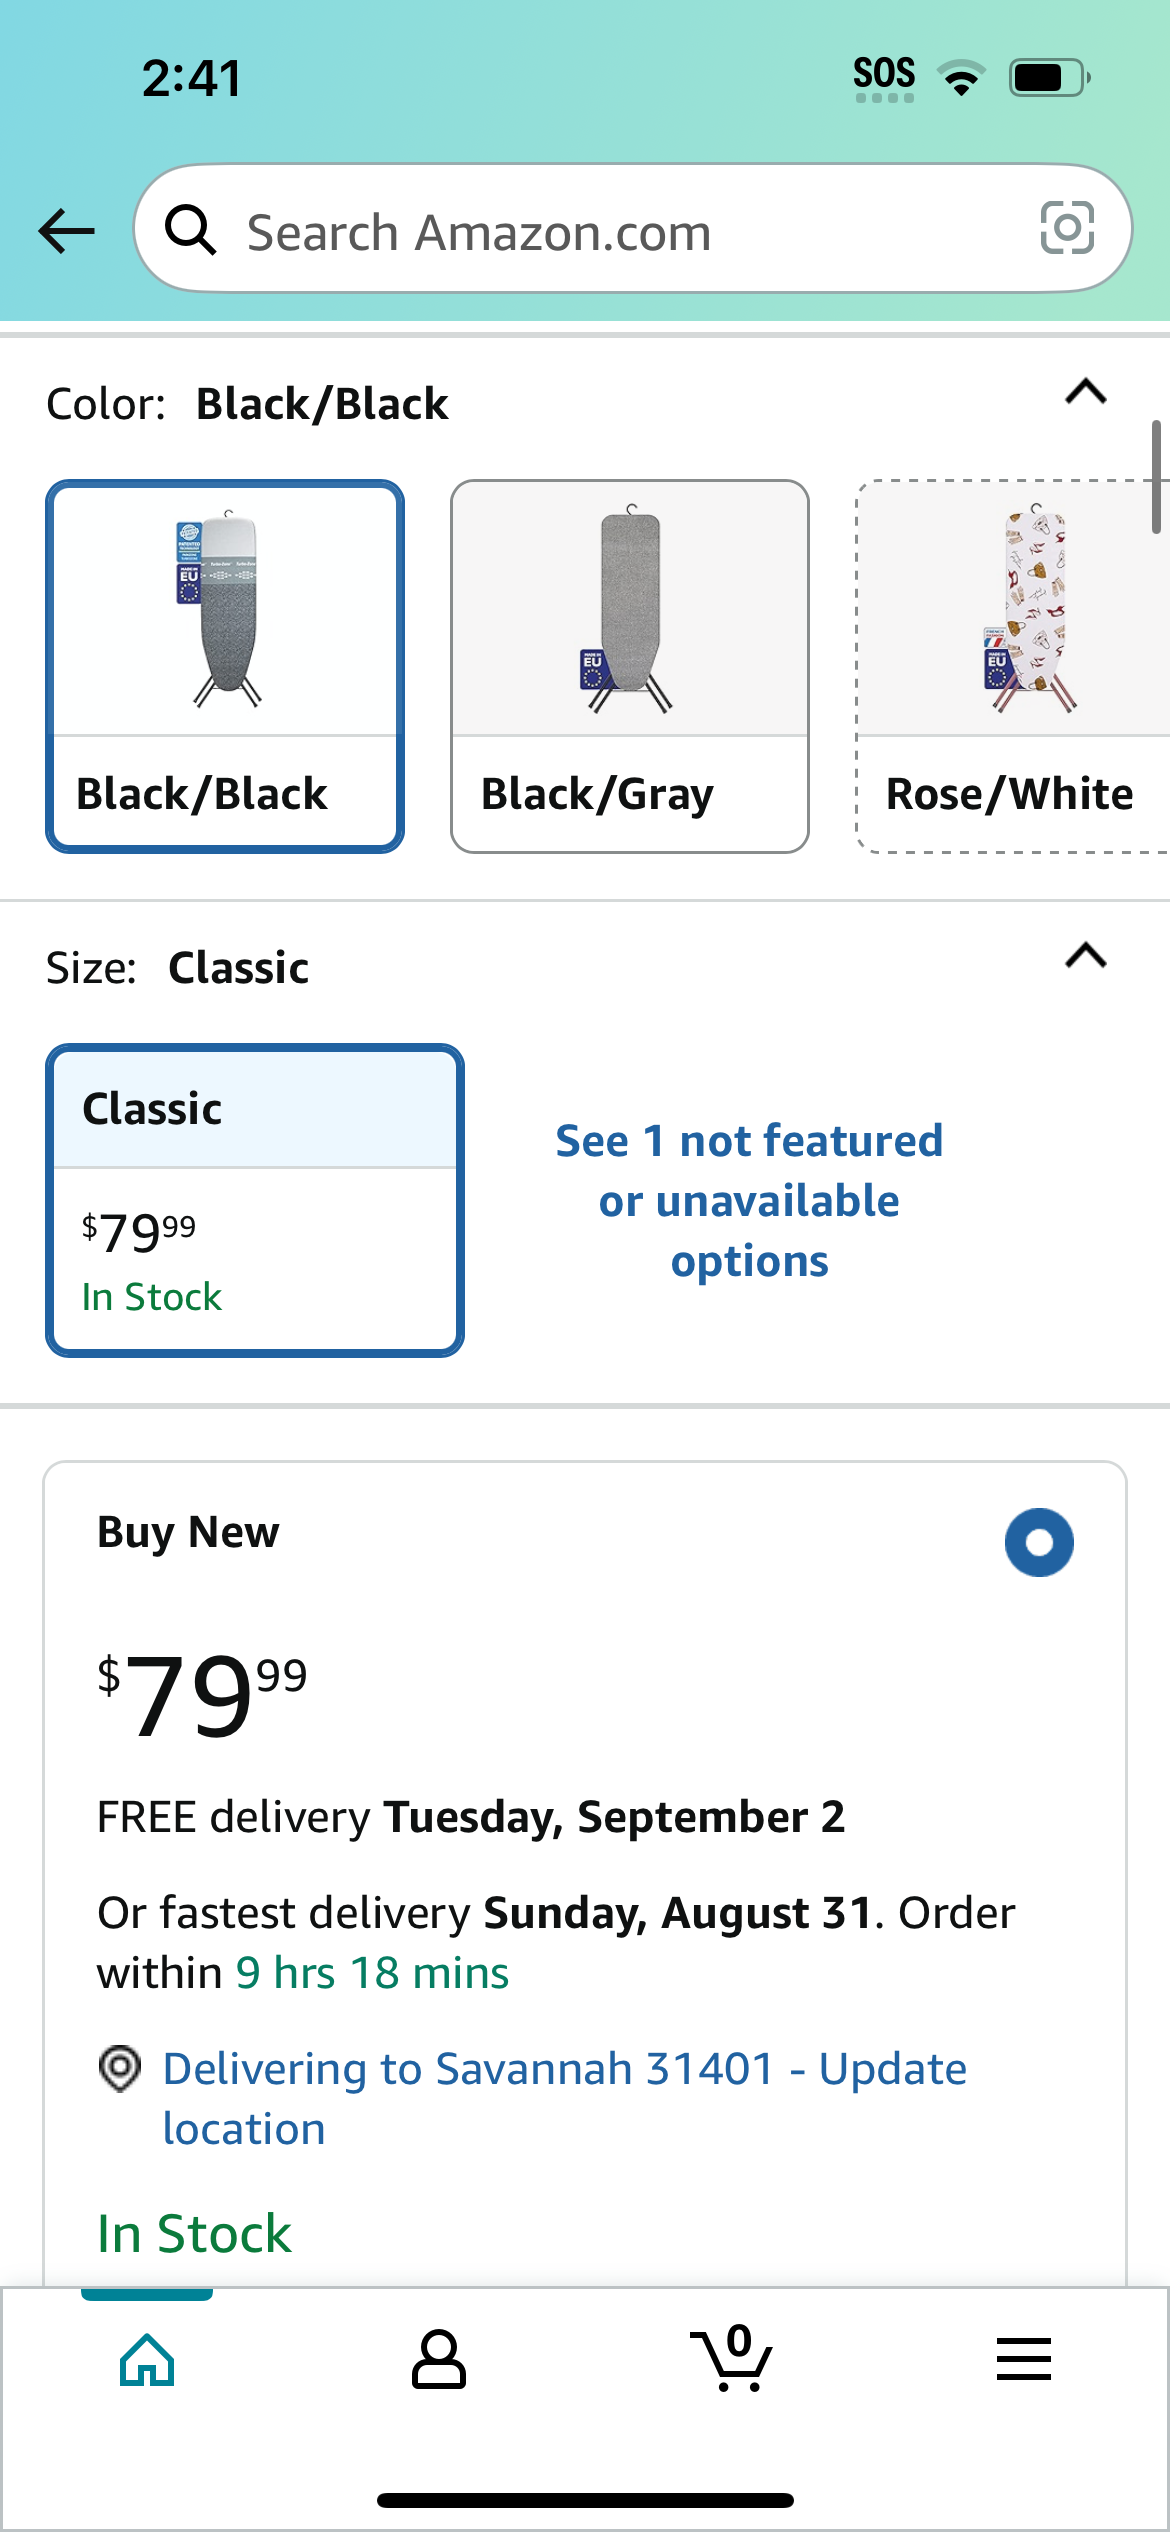Collapse the Color section chevron

click(1086, 392)
